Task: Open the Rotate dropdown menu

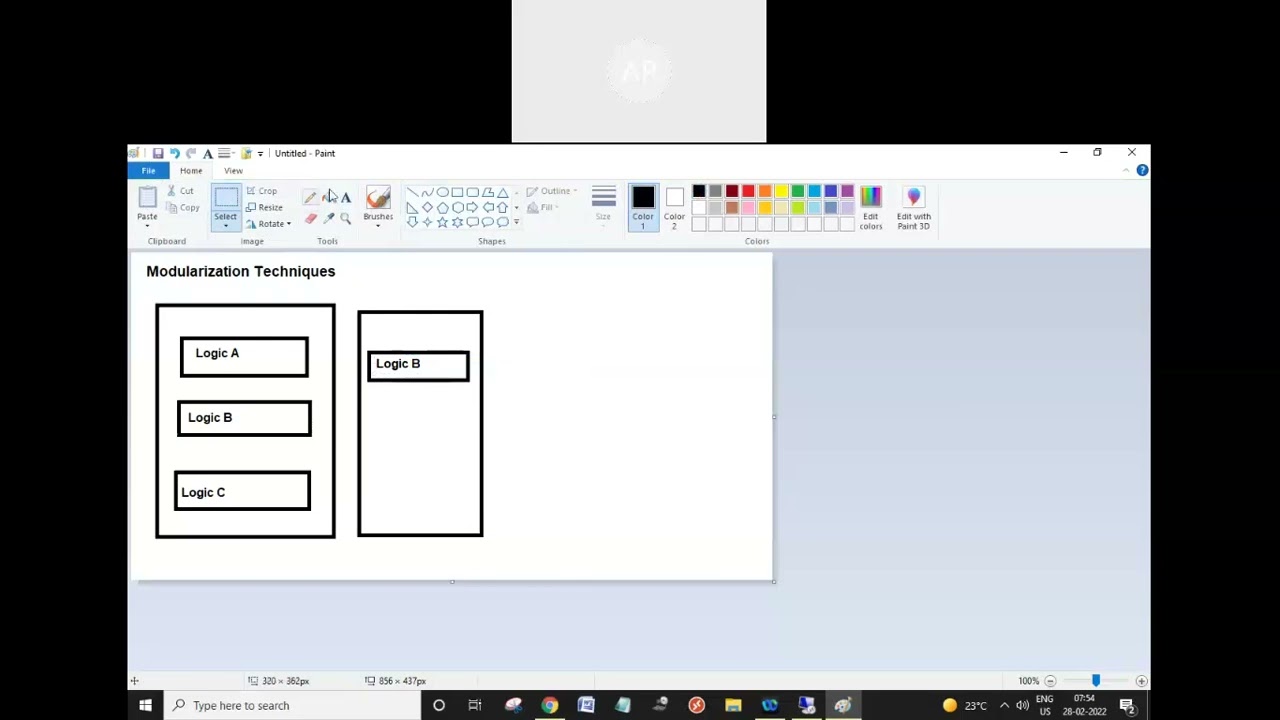Action: [269, 224]
